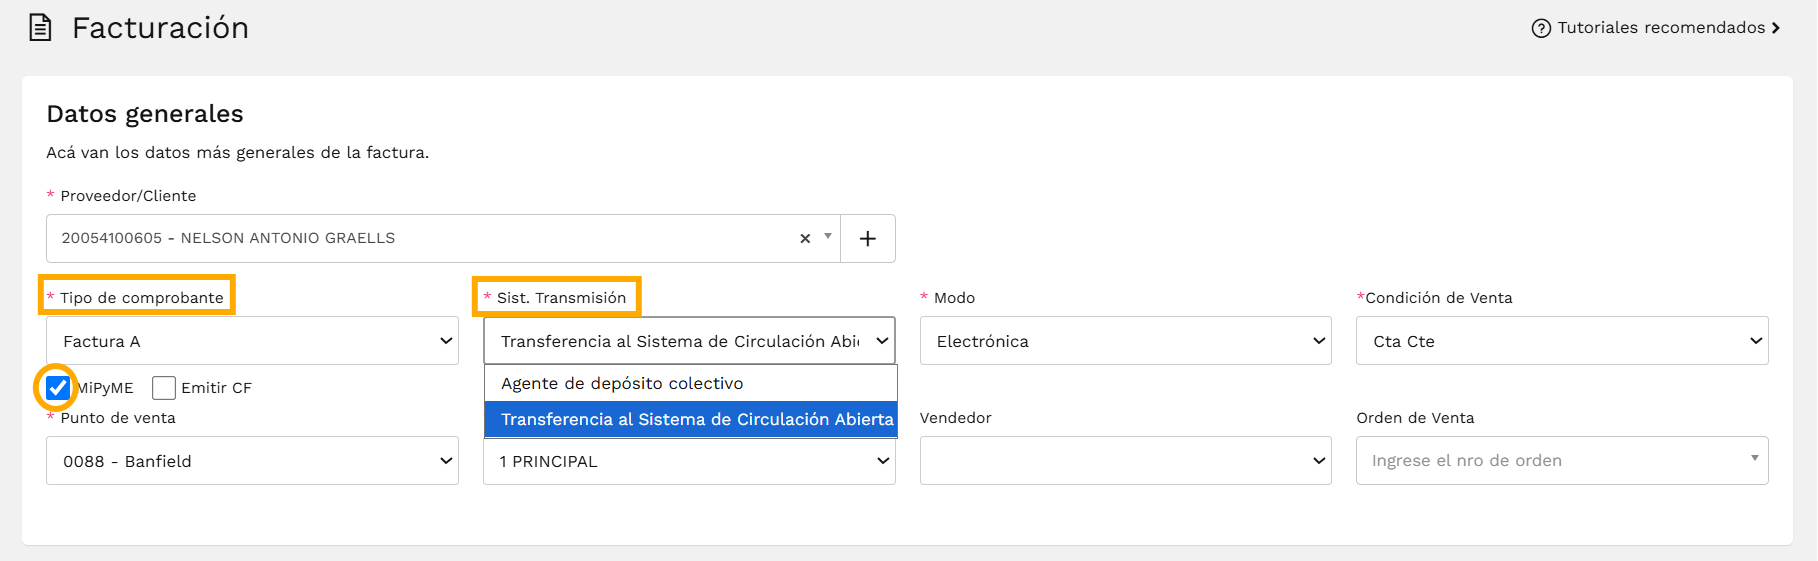Screen dimensions: 1818x561
Task: Open the Tutoriales recomendados link
Action: [x=1661, y=28]
